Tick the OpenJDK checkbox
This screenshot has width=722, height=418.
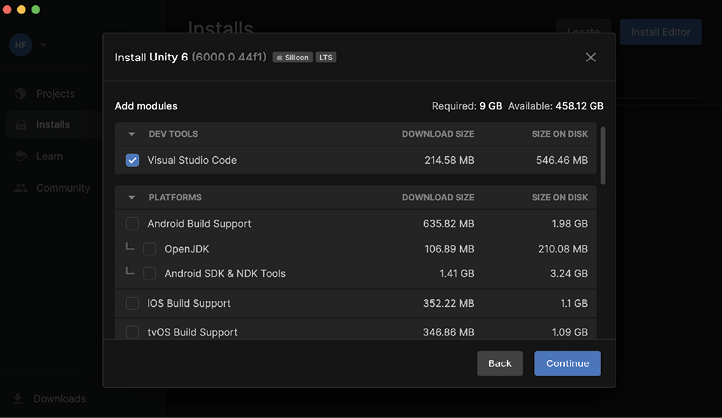pos(149,249)
